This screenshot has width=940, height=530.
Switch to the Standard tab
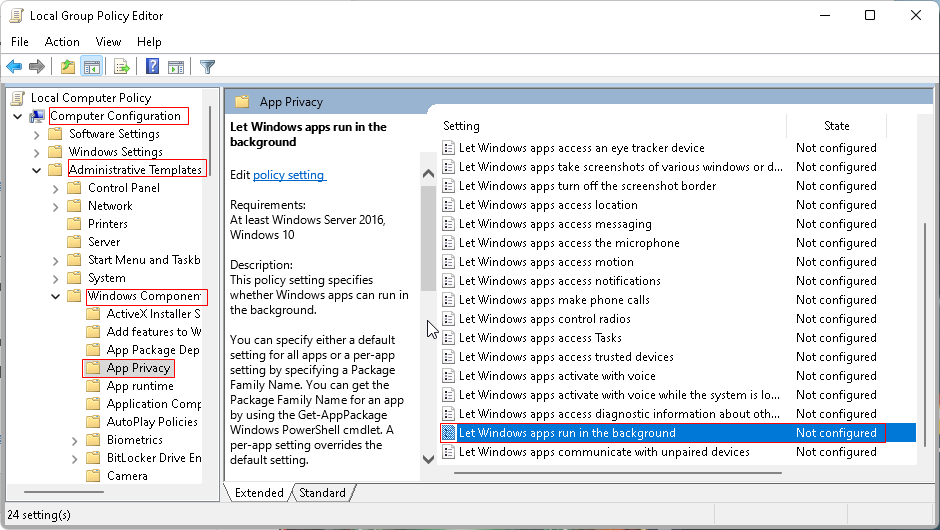[x=323, y=492]
